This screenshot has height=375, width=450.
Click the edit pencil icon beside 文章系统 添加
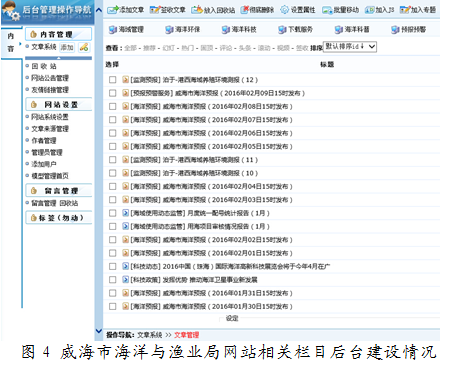point(84,47)
